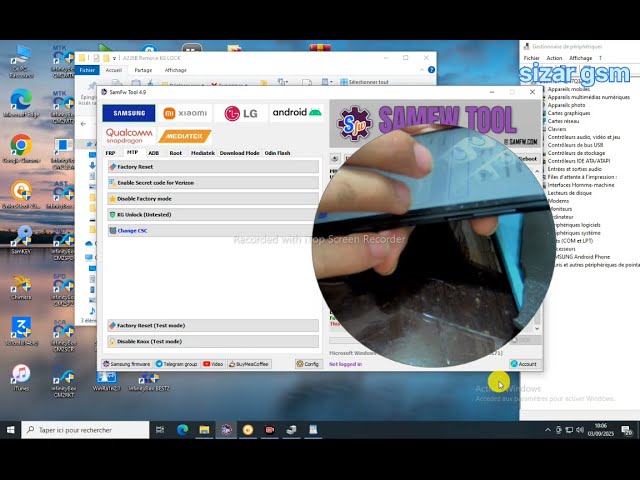Open iTunes from the desktop
Screen dimensions: 640x480
click(x=21, y=377)
